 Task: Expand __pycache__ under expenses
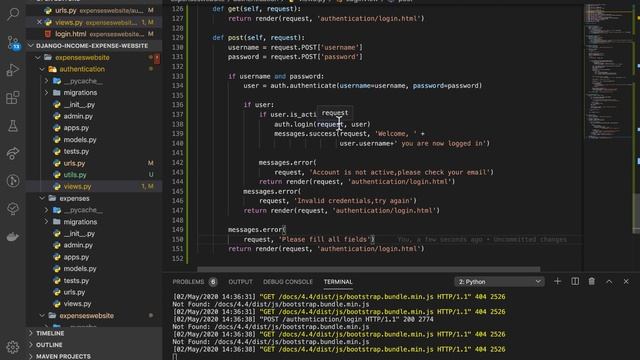pyautogui.click(x=47, y=210)
